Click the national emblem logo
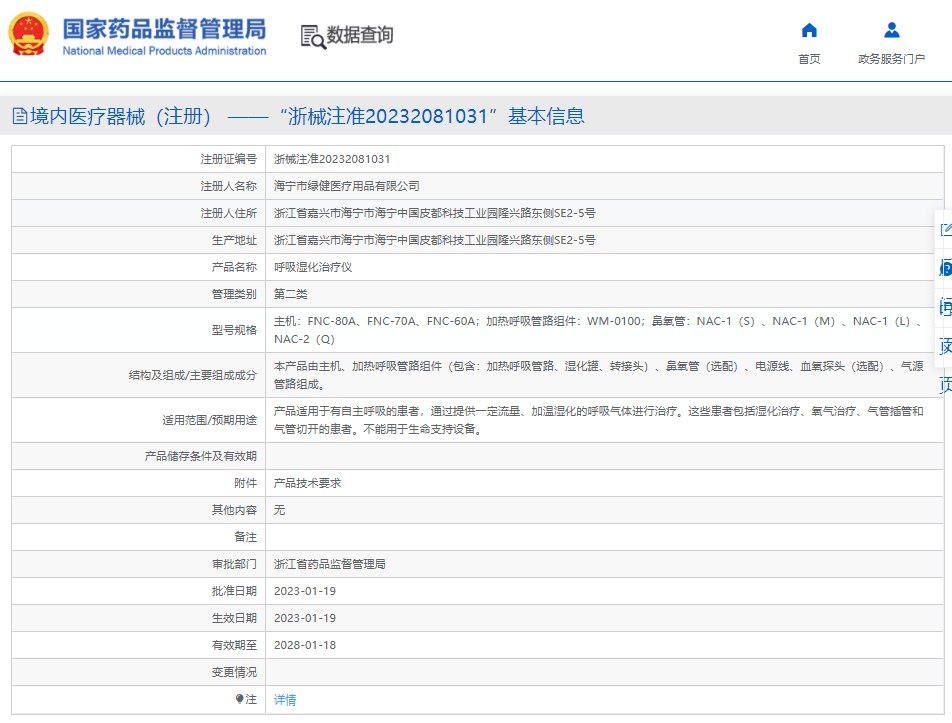The width and height of the screenshot is (952, 723). coord(28,34)
